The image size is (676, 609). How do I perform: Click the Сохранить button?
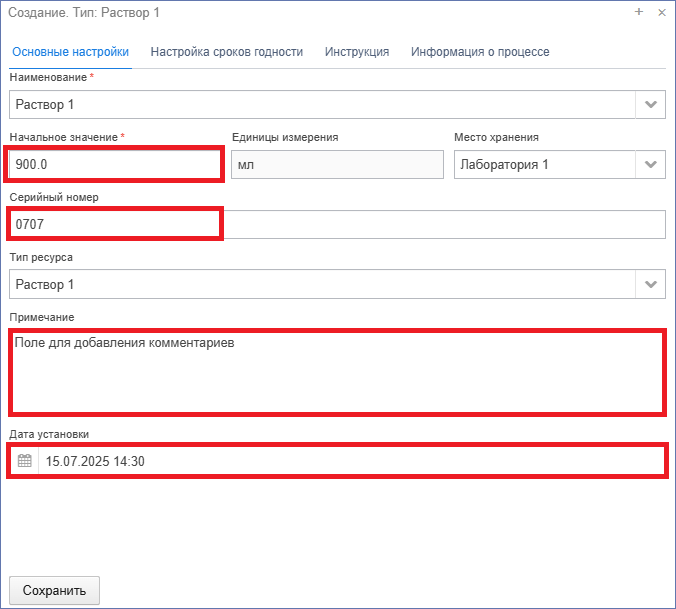(54, 590)
